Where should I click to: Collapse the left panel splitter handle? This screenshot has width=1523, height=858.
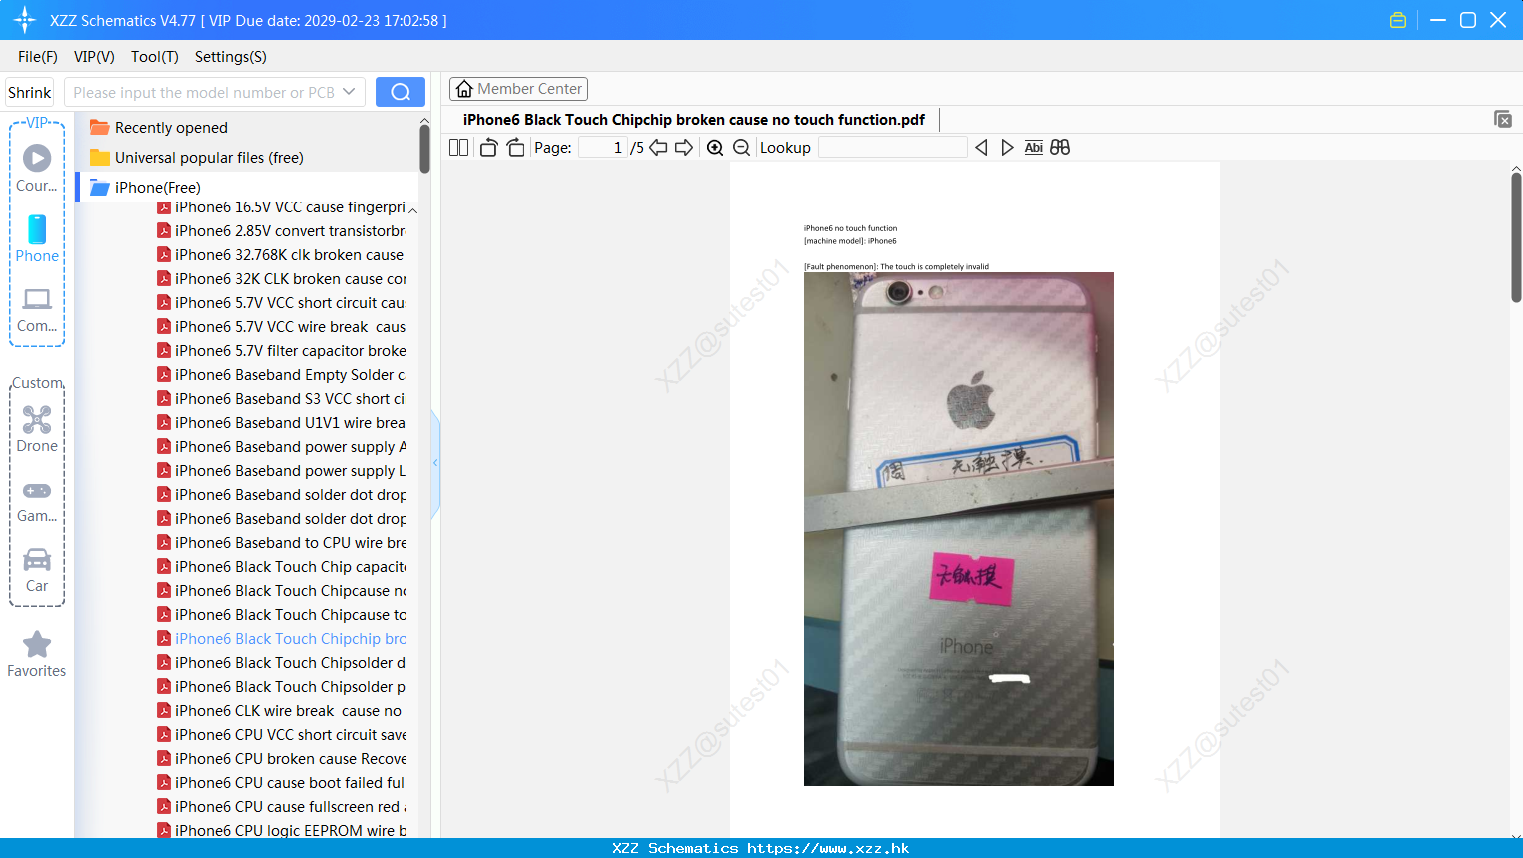(435, 463)
